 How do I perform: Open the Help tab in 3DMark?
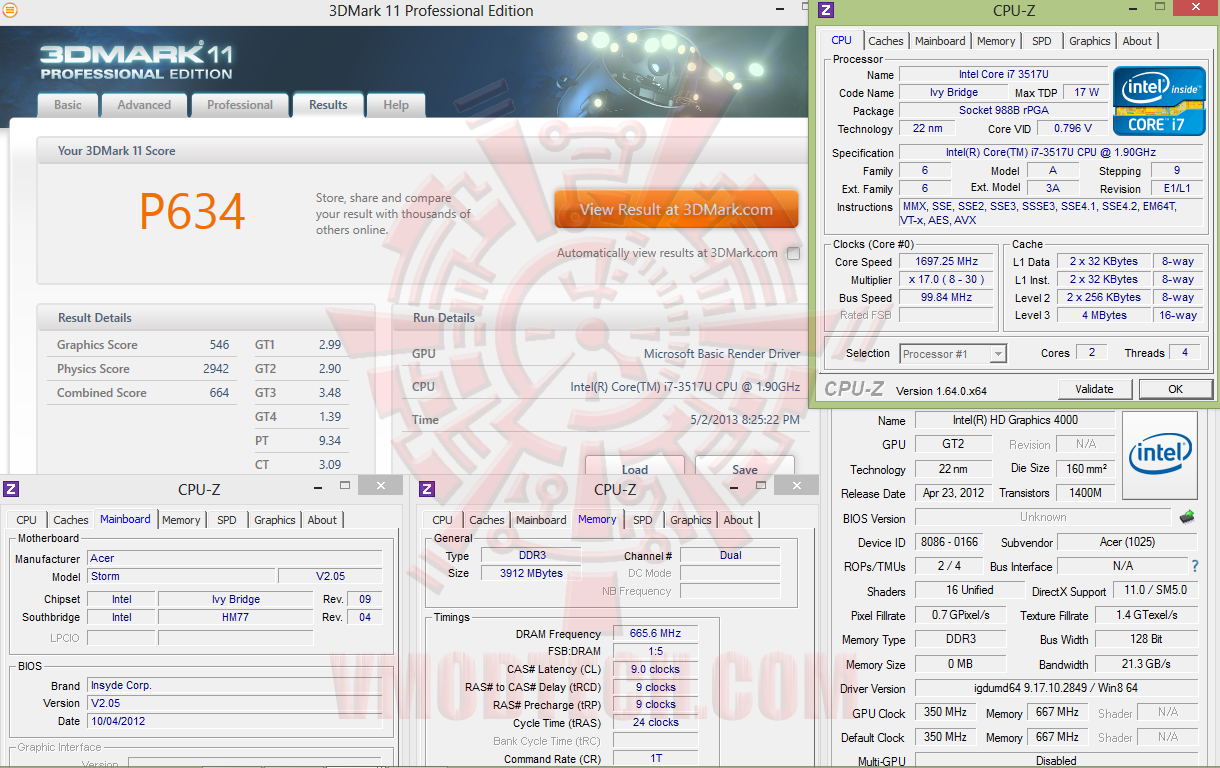coord(396,105)
